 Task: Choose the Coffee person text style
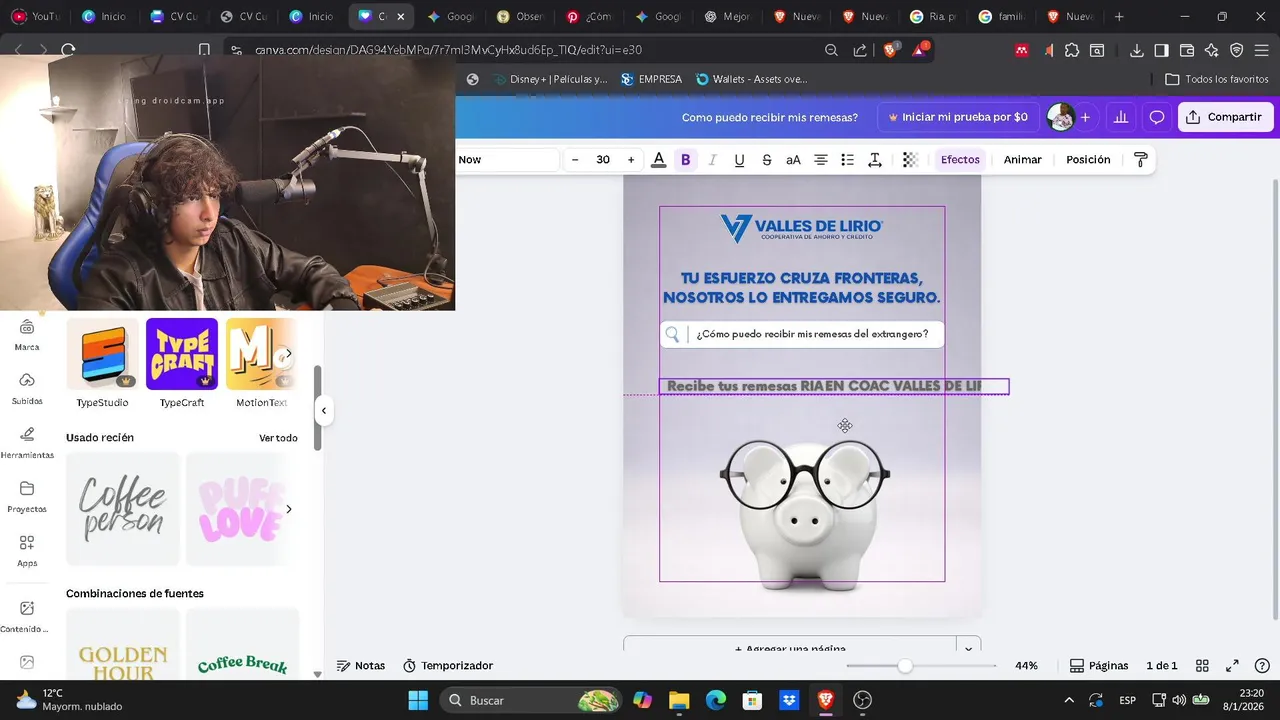(123, 509)
